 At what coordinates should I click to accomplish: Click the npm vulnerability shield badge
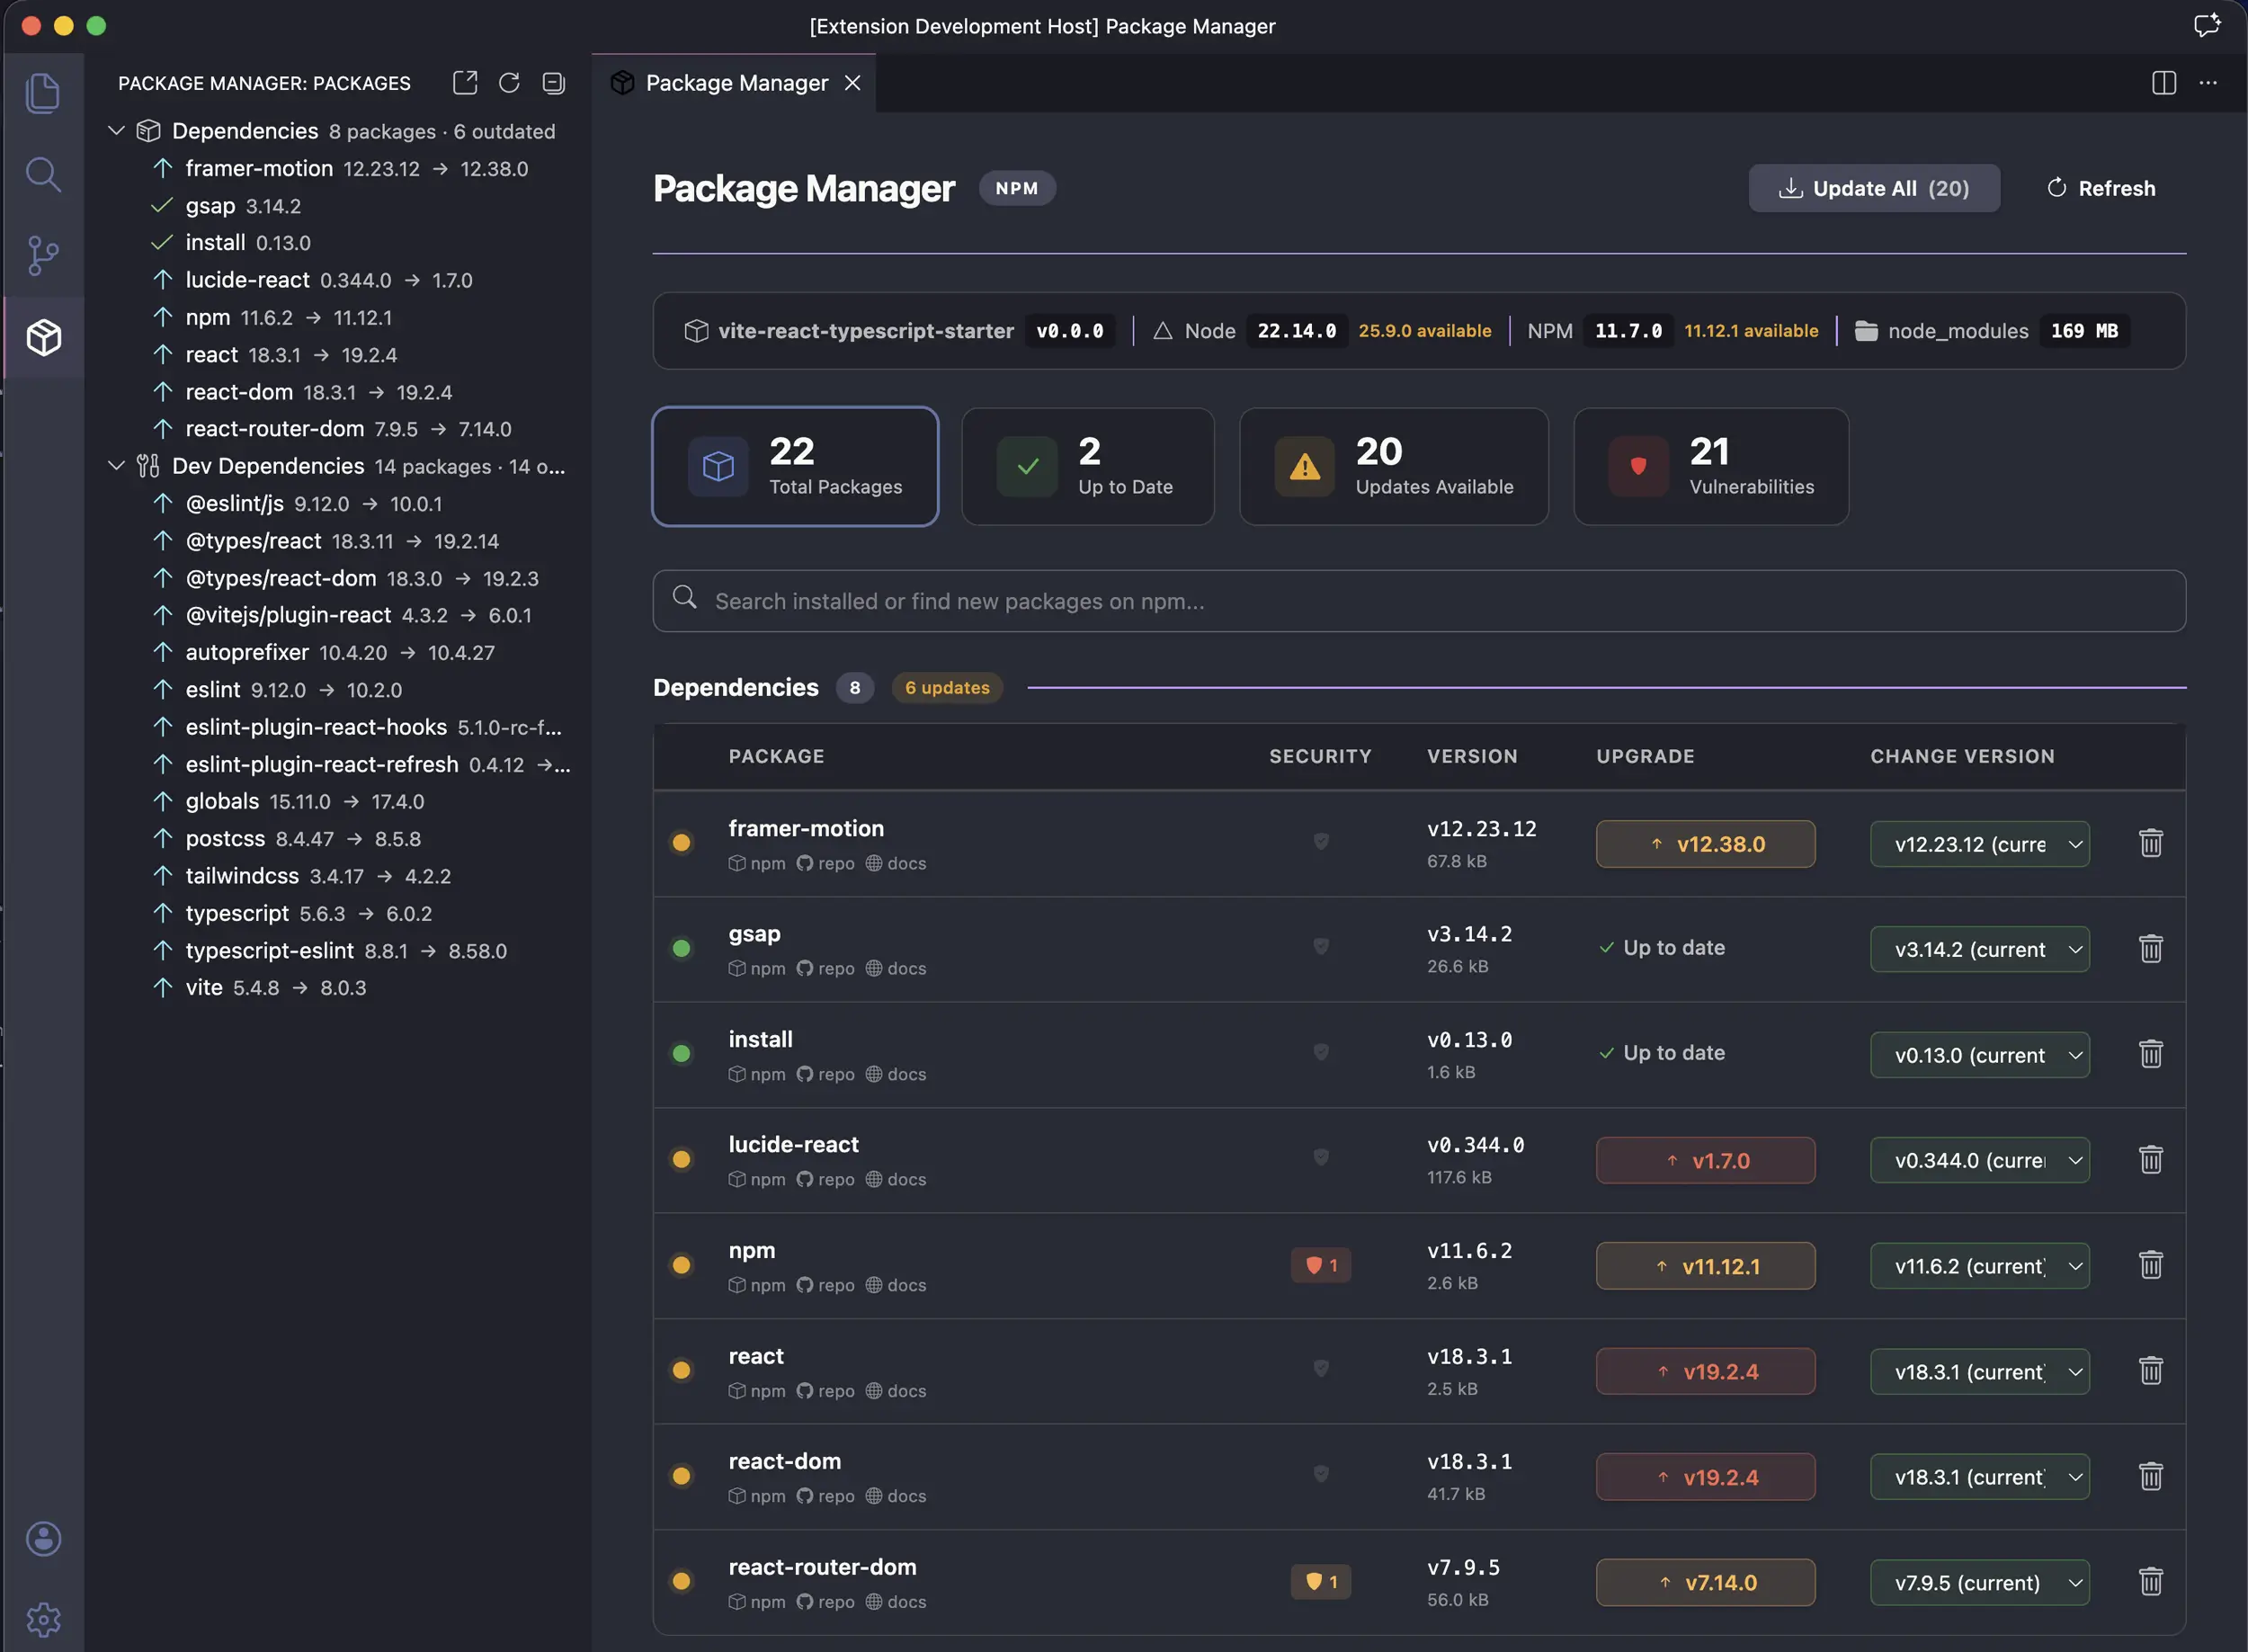click(x=1321, y=1265)
